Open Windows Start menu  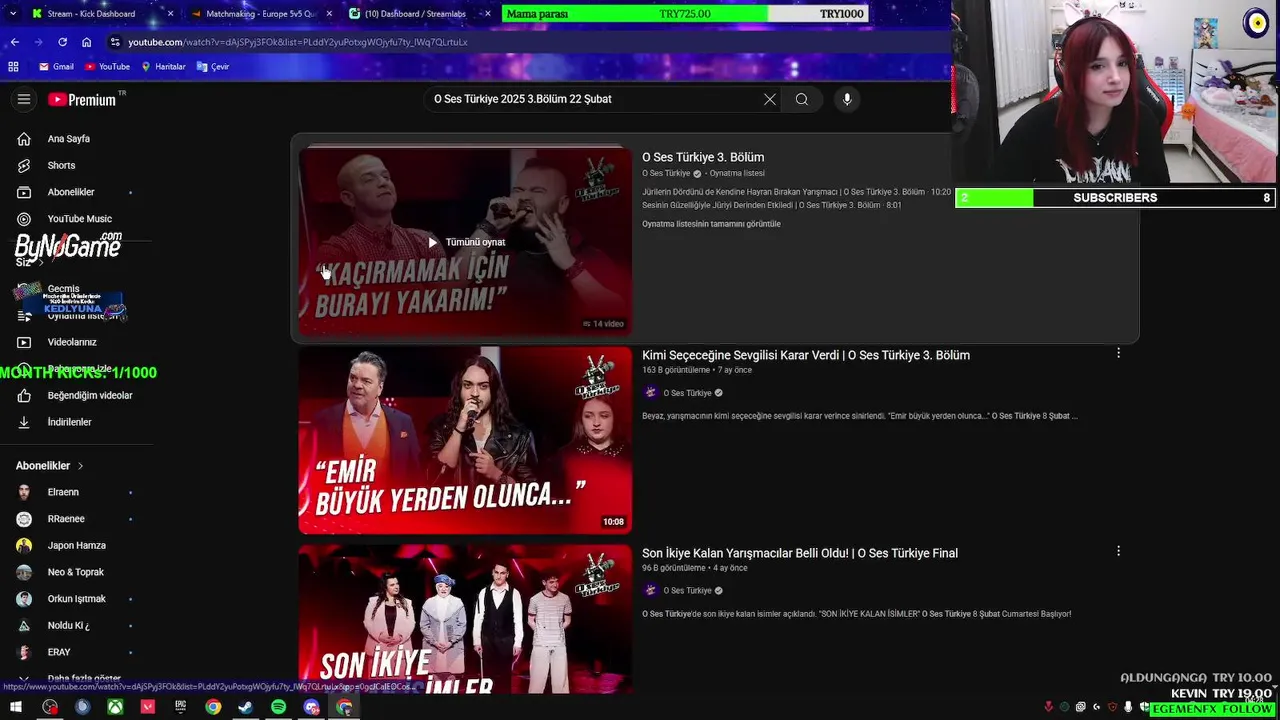tap(16, 707)
